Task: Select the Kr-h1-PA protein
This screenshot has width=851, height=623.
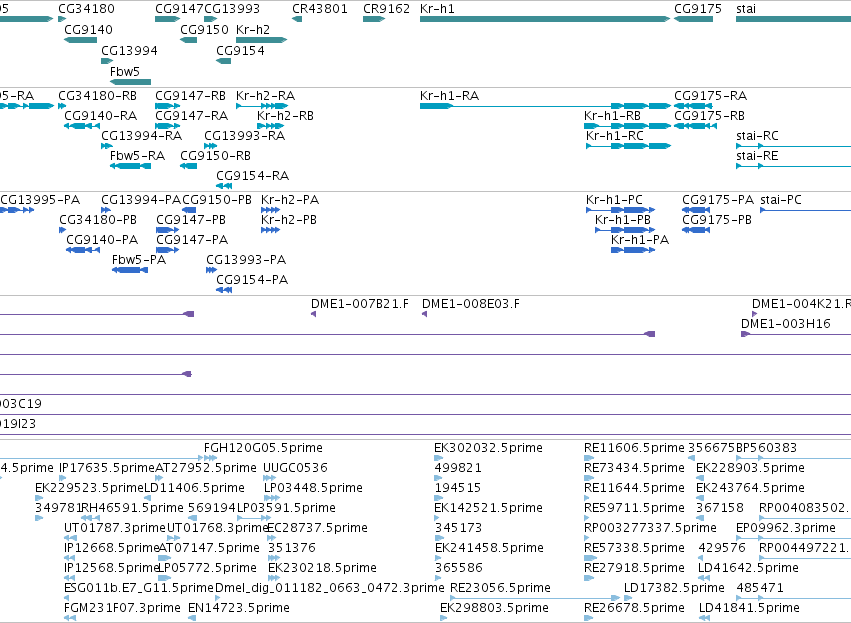Action: 633,250
